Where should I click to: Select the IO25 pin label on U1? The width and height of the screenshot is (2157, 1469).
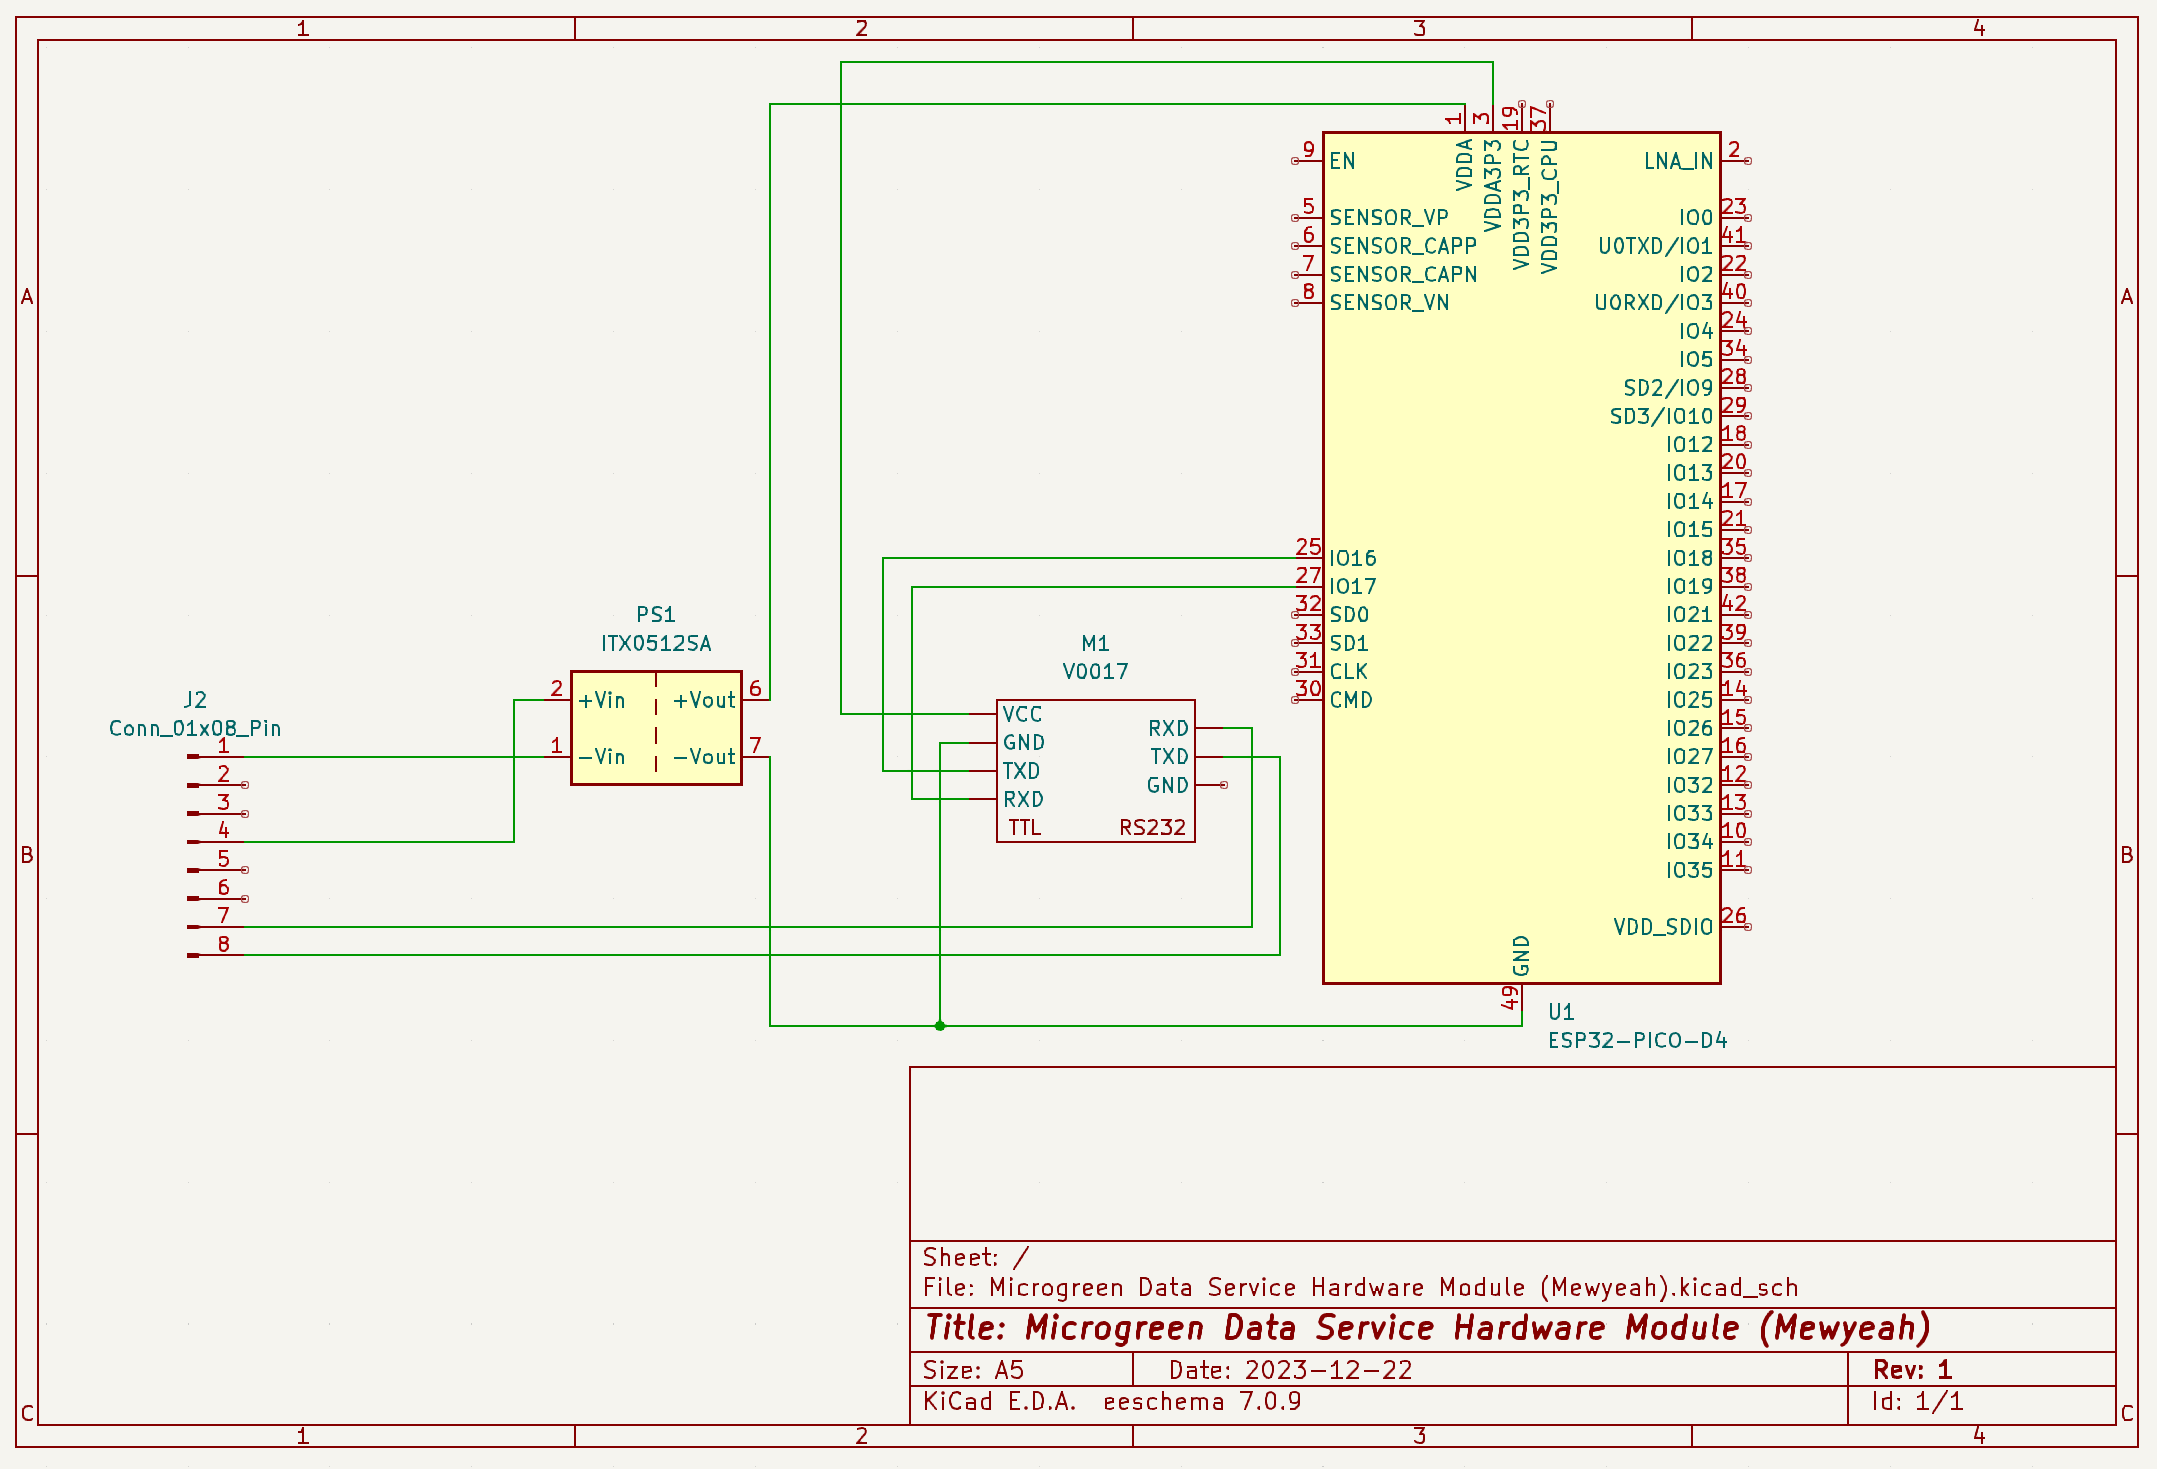pyautogui.click(x=1690, y=700)
